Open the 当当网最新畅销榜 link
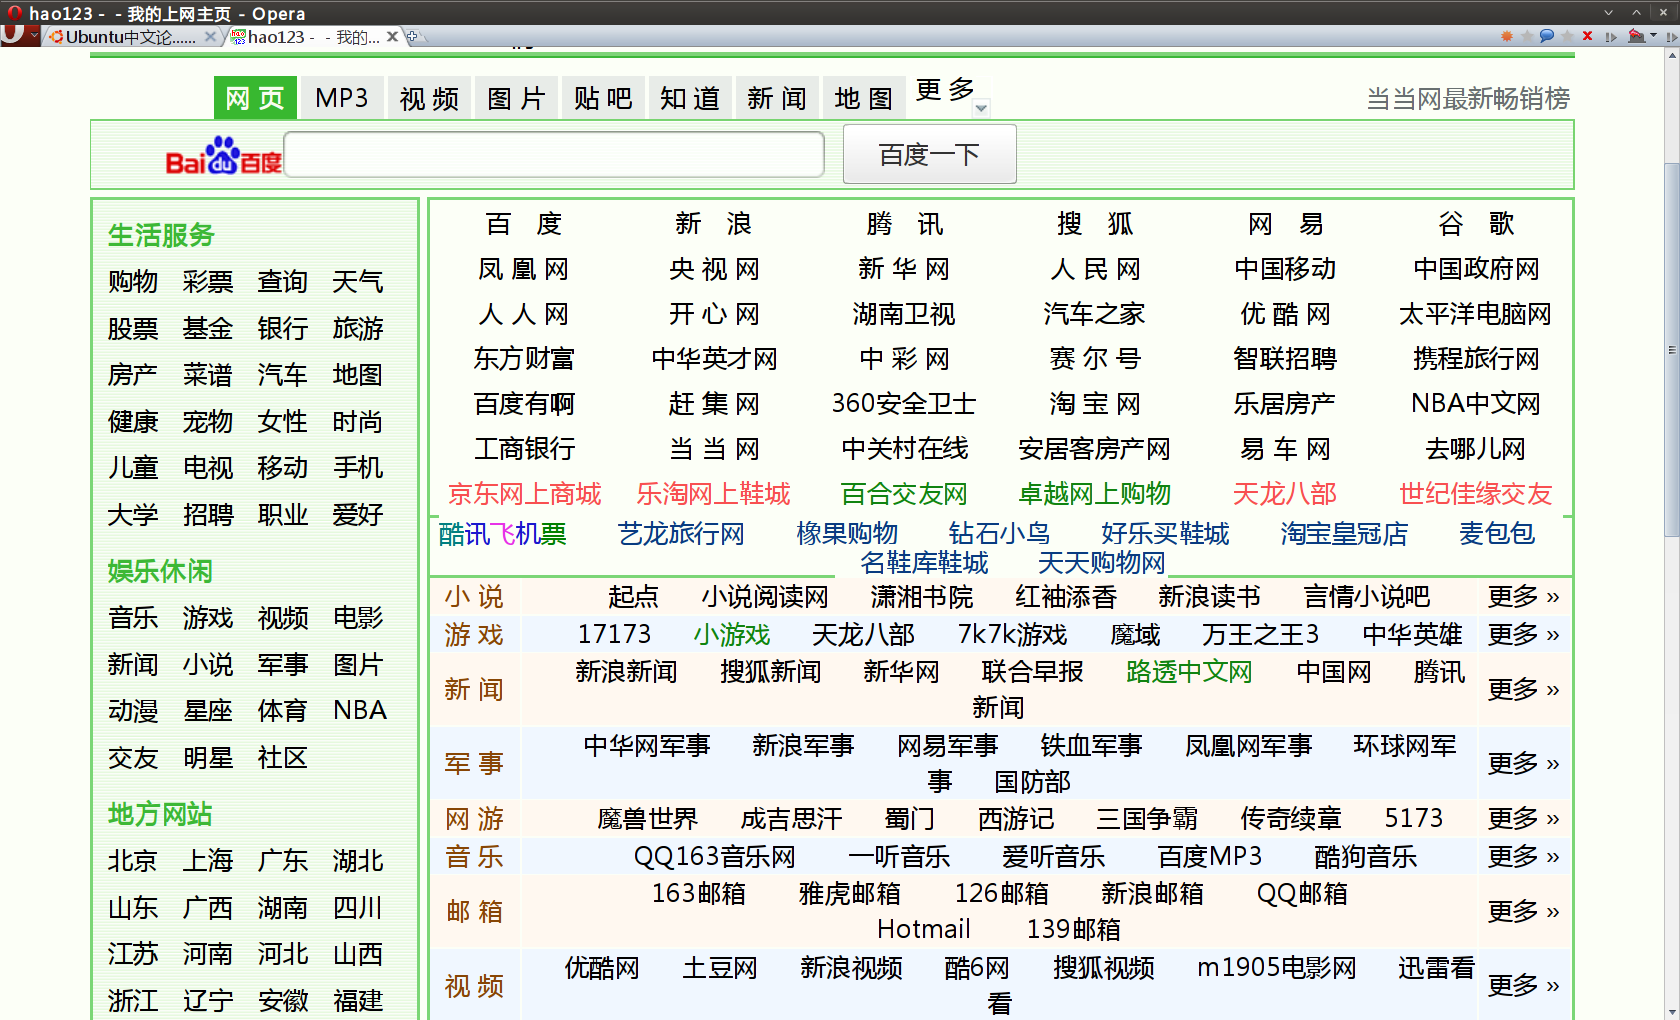Screen dimensions: 1680x1020 pyautogui.click(x=1468, y=98)
